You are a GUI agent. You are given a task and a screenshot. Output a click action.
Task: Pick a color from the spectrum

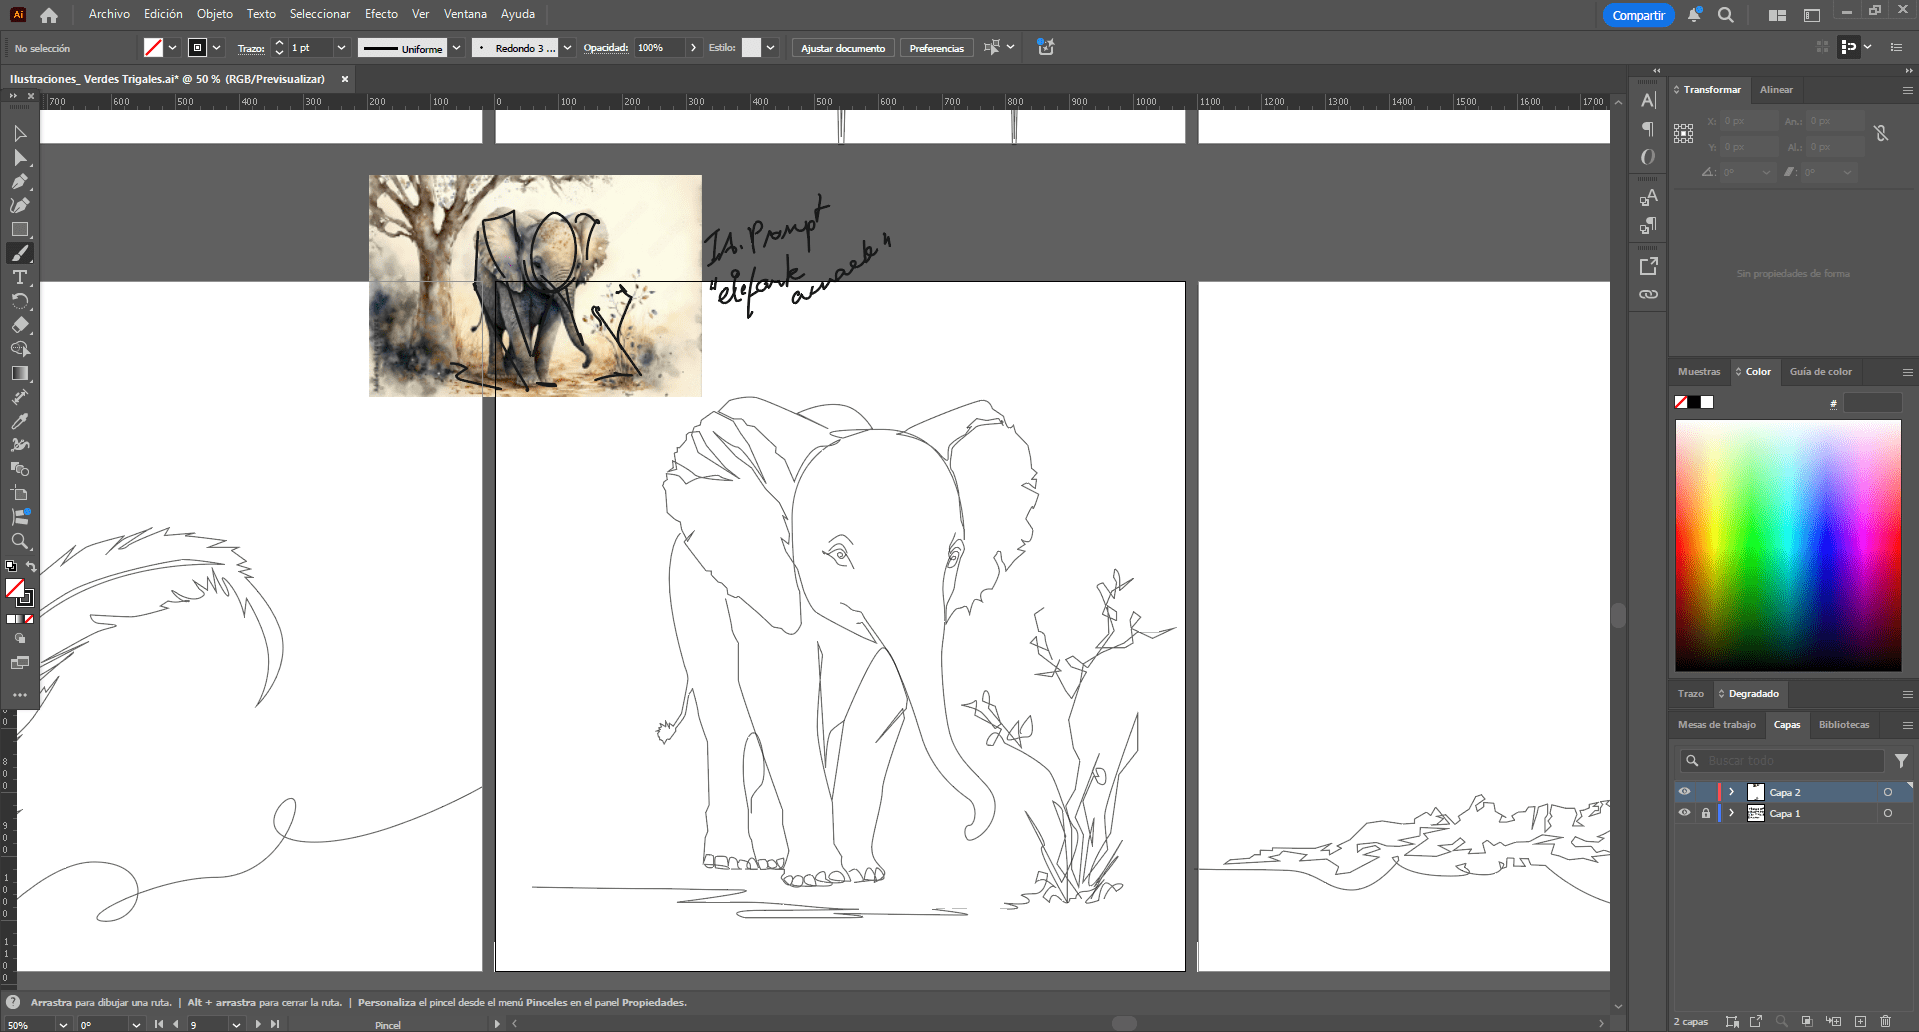[x=1787, y=545]
